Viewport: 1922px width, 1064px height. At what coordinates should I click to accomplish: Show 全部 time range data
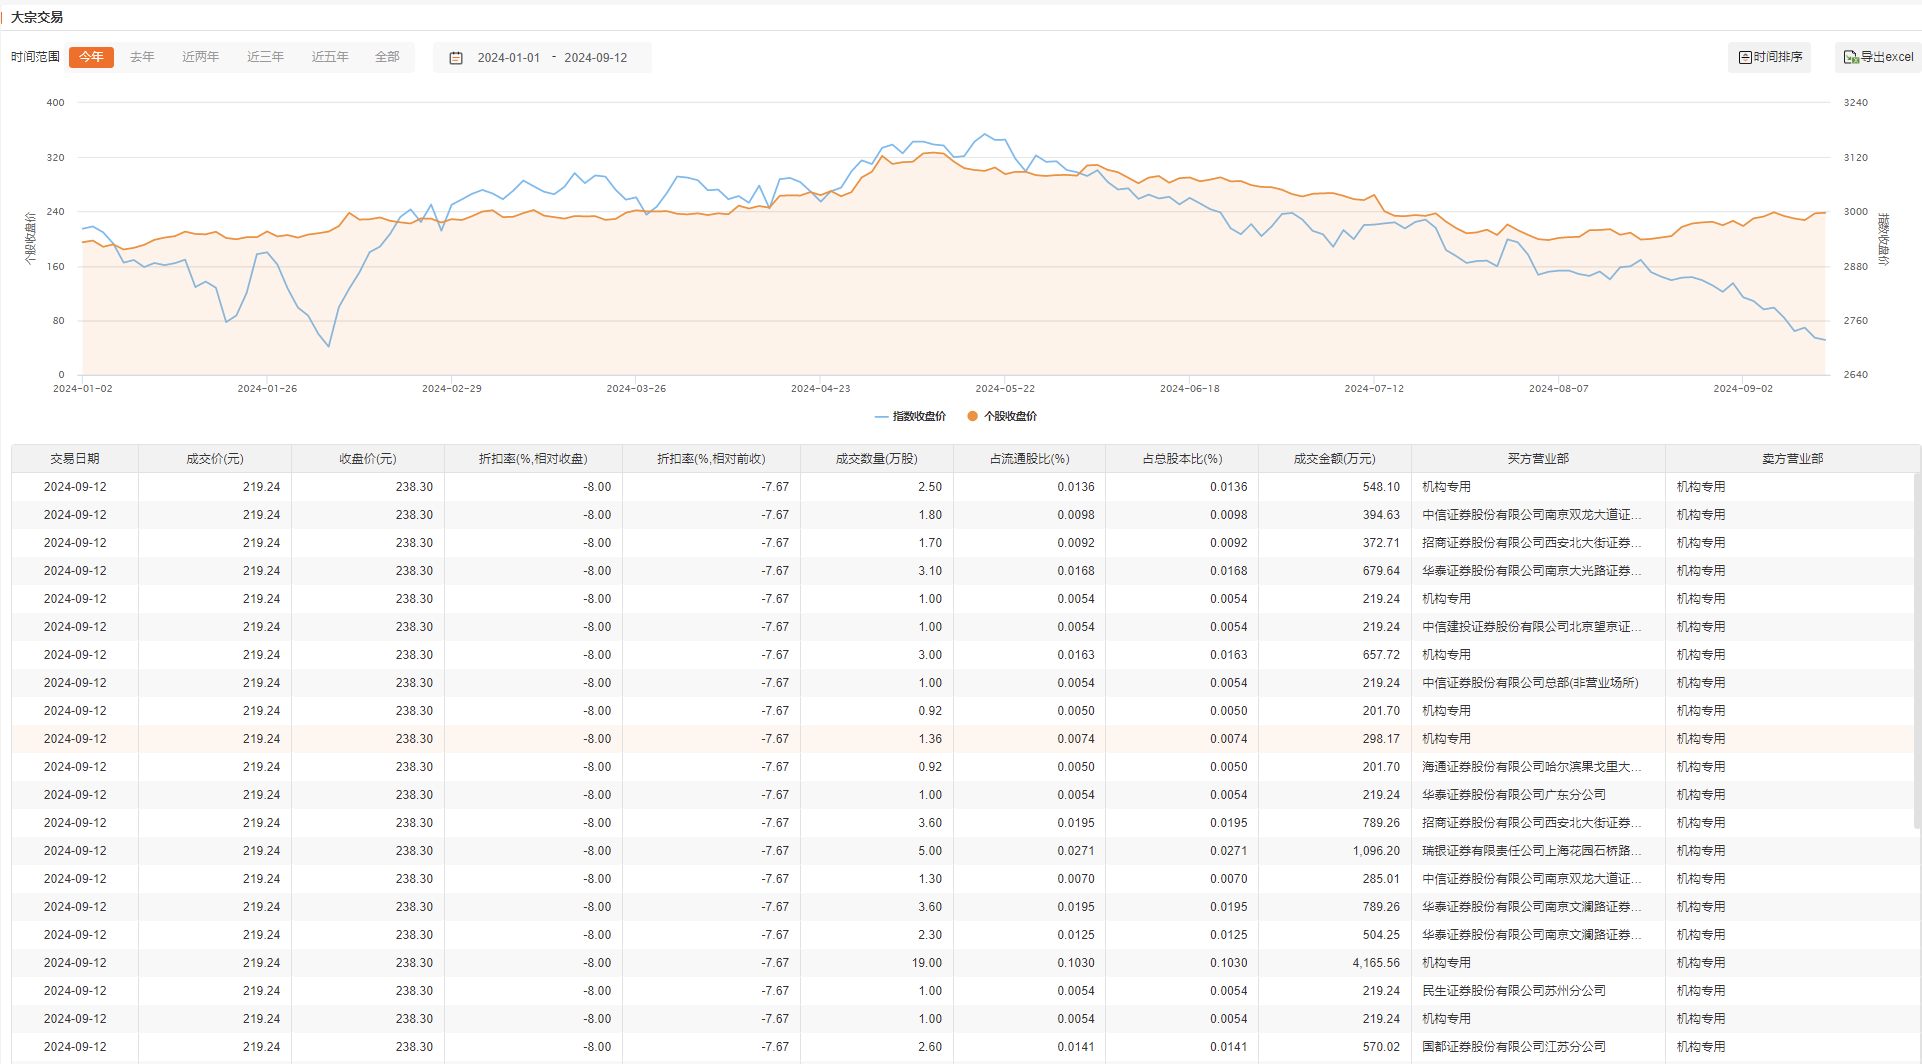click(x=387, y=57)
